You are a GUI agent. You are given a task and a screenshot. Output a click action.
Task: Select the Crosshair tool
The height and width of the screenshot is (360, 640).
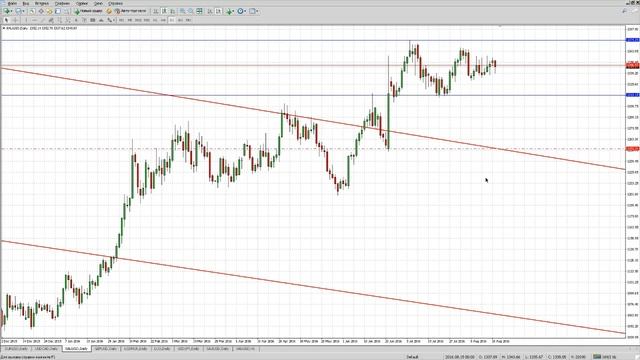(x=16, y=20)
